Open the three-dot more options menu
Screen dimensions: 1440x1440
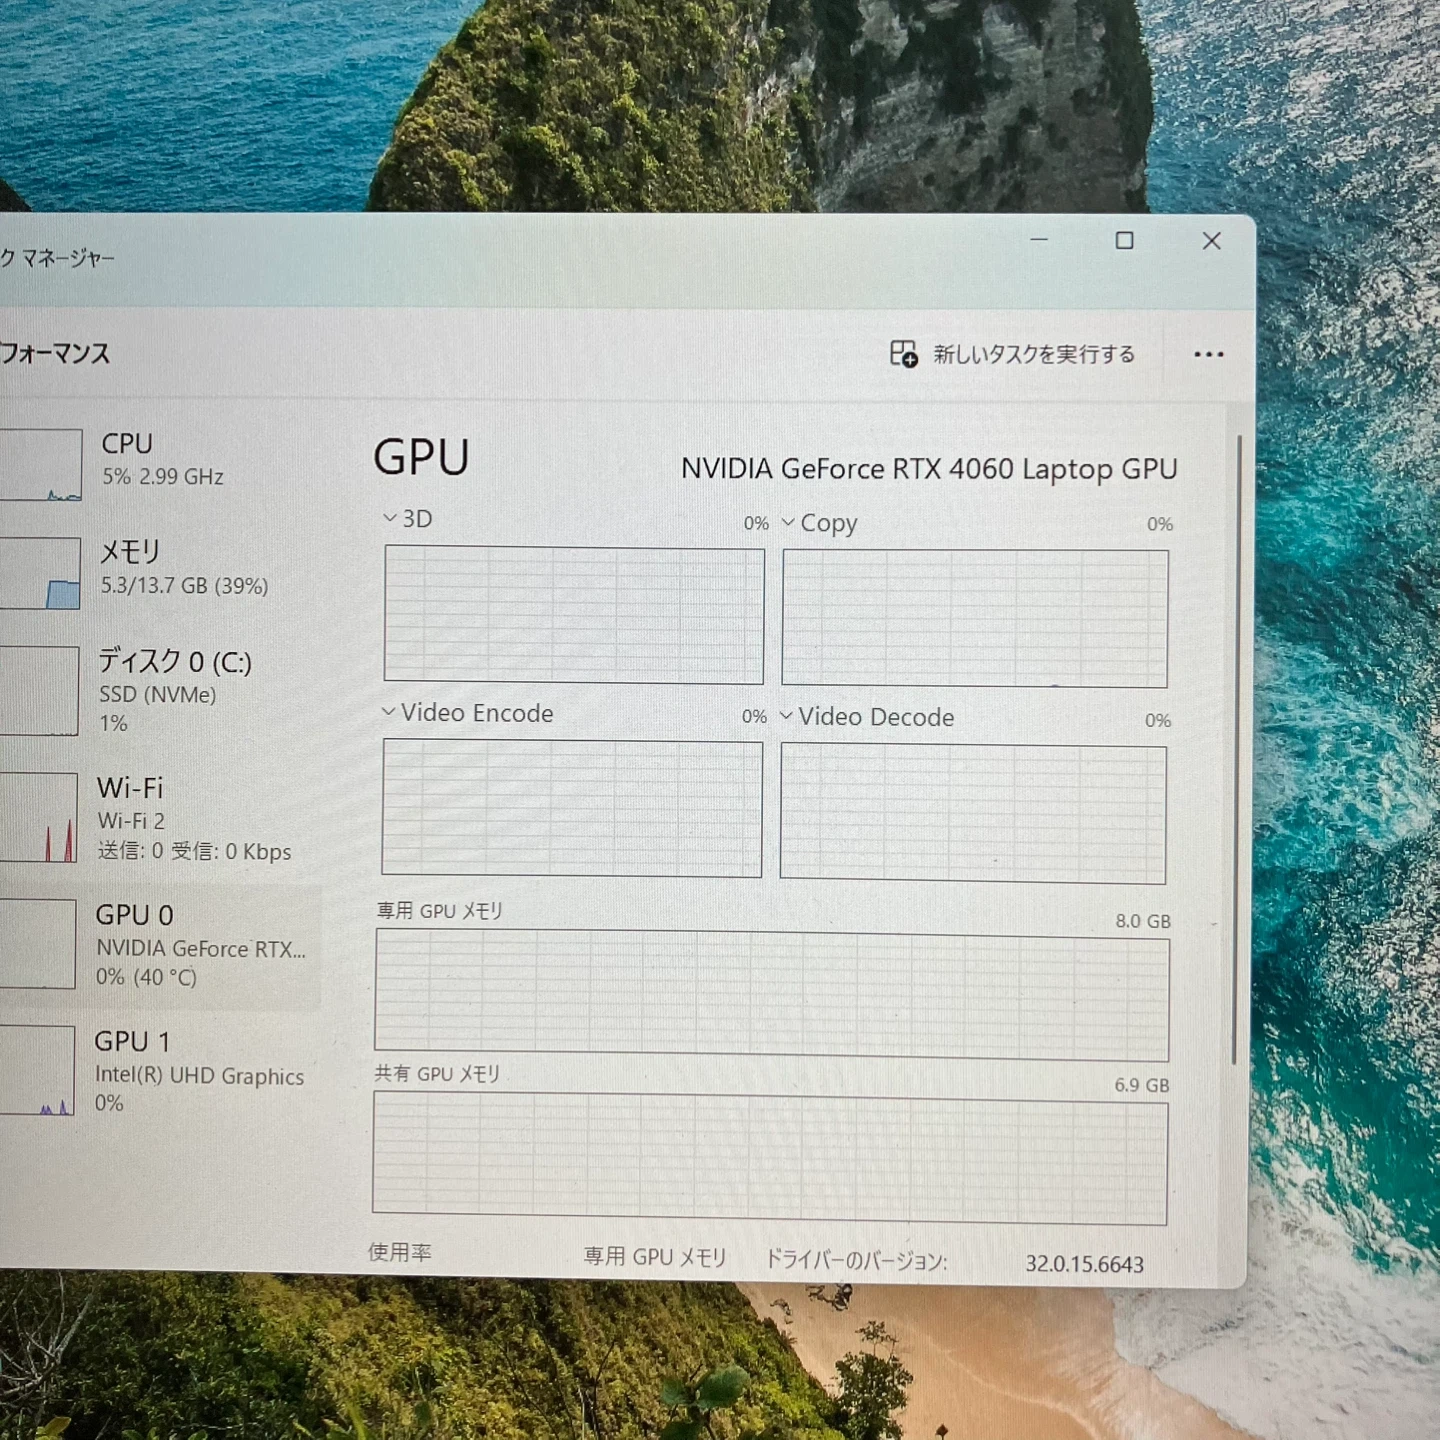(1208, 354)
